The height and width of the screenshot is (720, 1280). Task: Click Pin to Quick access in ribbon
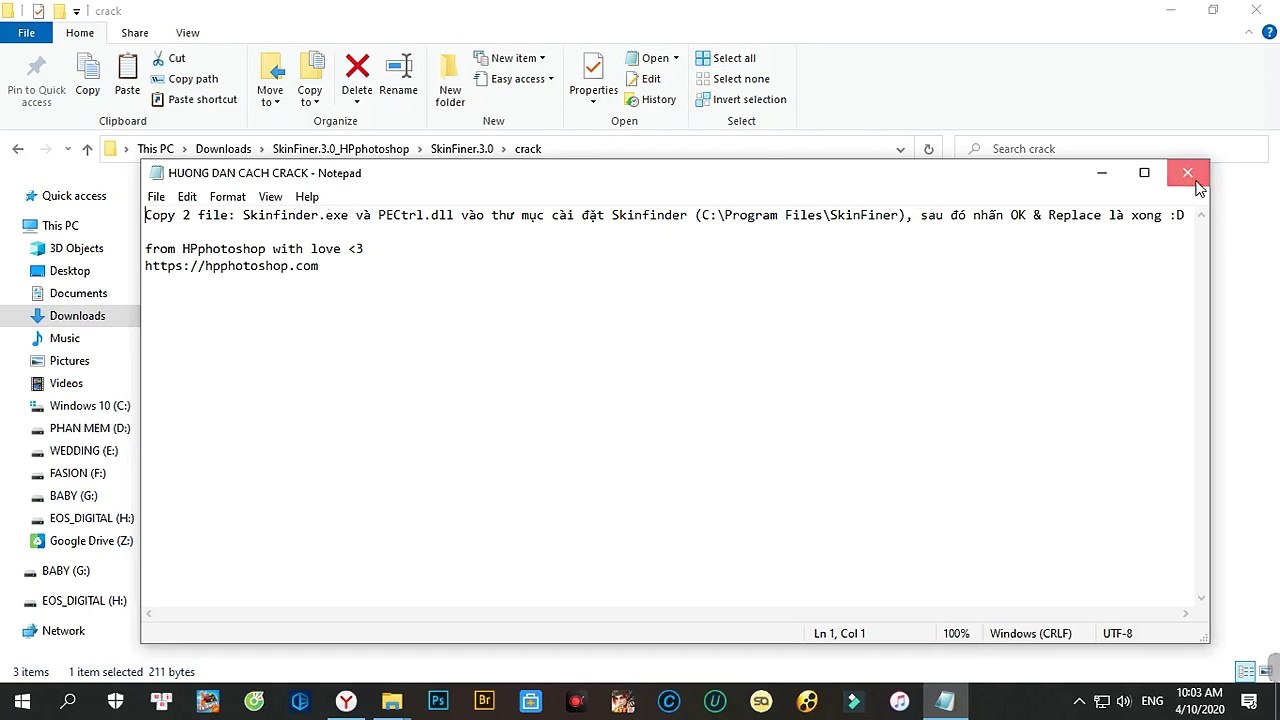click(x=36, y=80)
